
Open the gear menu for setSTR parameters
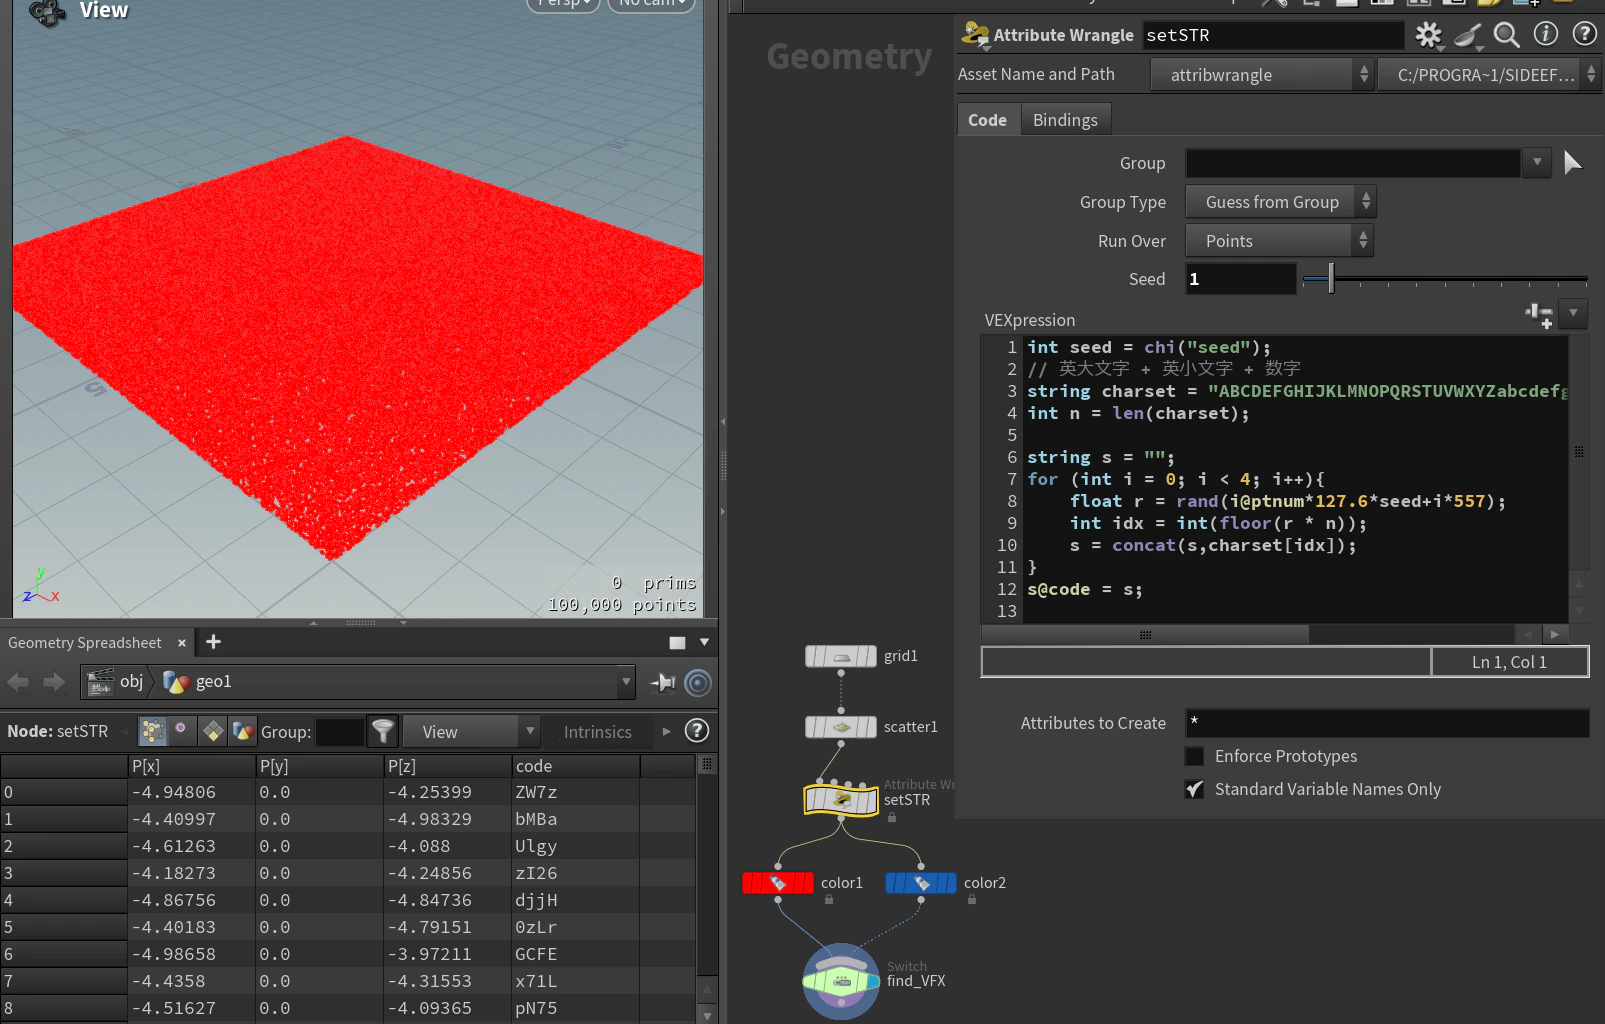(1429, 35)
